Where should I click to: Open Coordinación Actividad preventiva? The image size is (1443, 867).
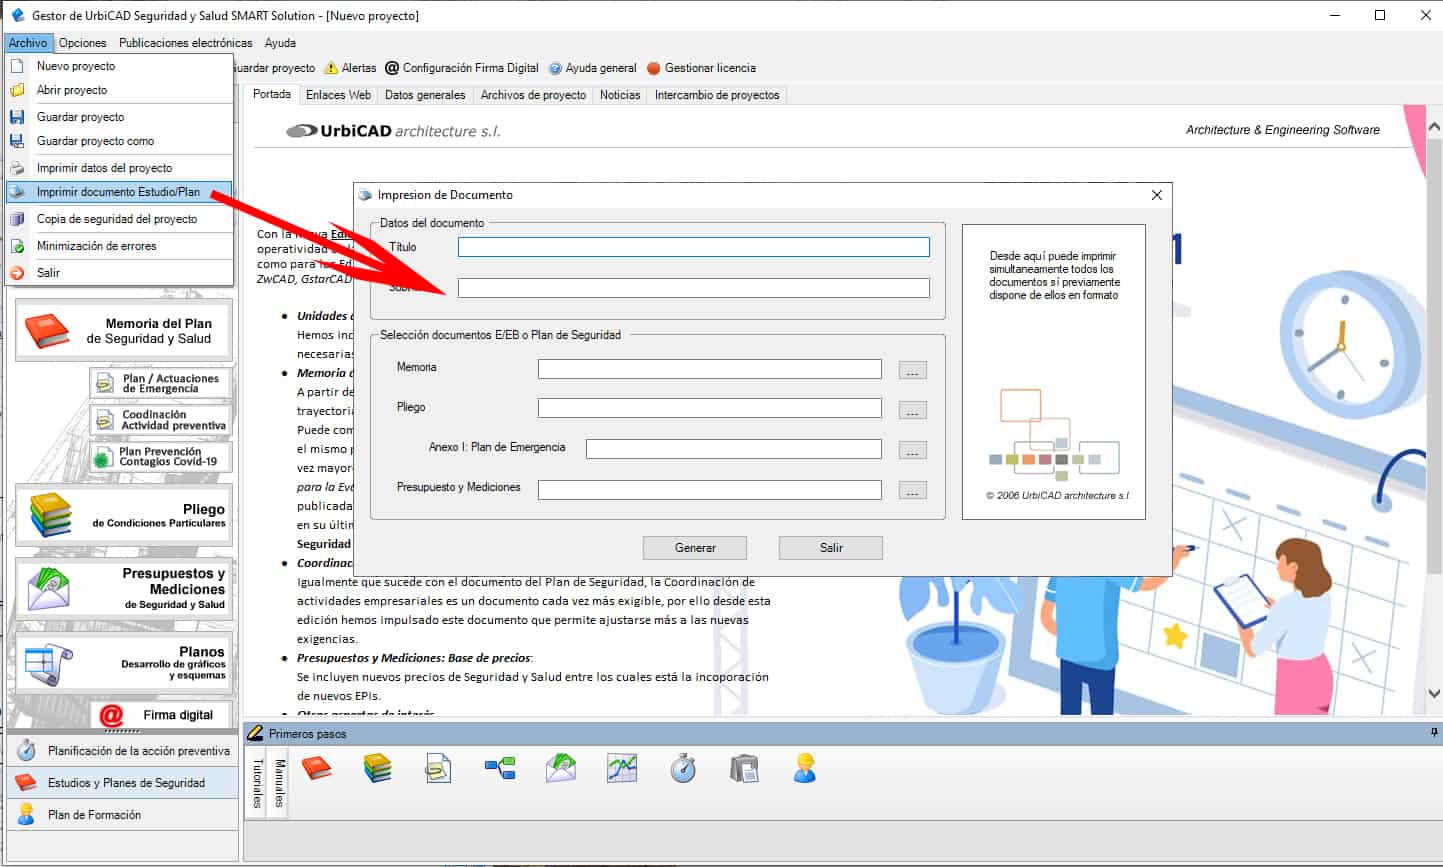[x=161, y=420]
